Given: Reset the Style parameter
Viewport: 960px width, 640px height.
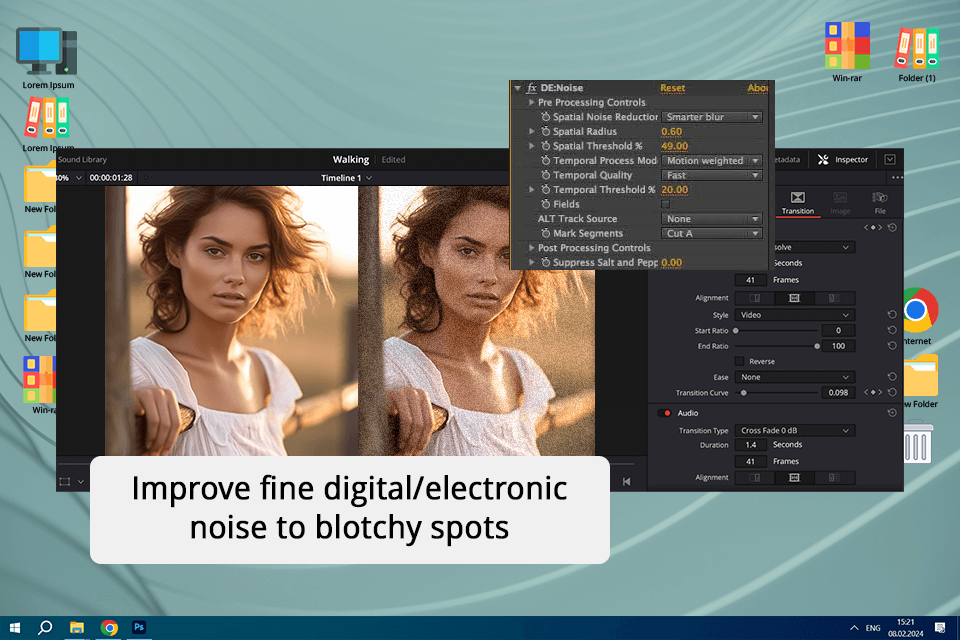Looking at the screenshot, I should (x=892, y=315).
